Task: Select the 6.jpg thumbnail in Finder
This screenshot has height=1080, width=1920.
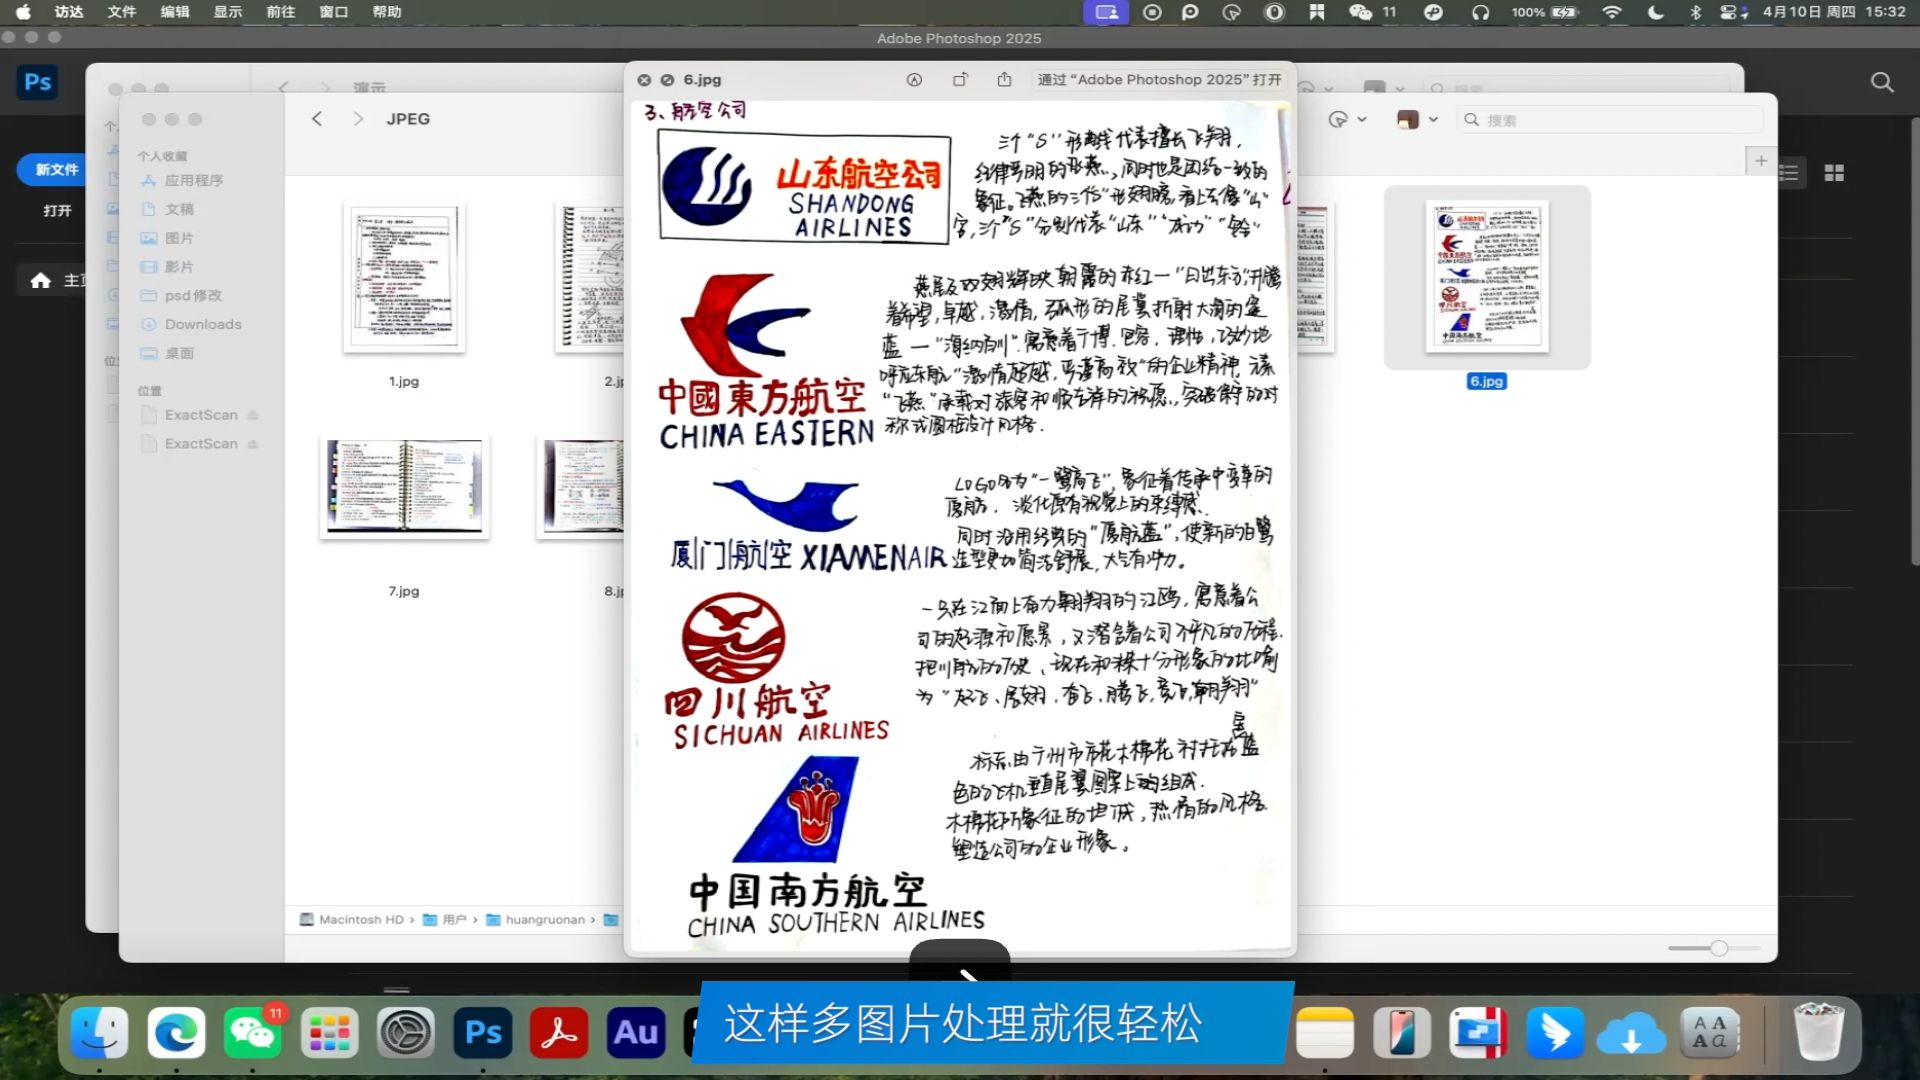Action: click(1487, 276)
